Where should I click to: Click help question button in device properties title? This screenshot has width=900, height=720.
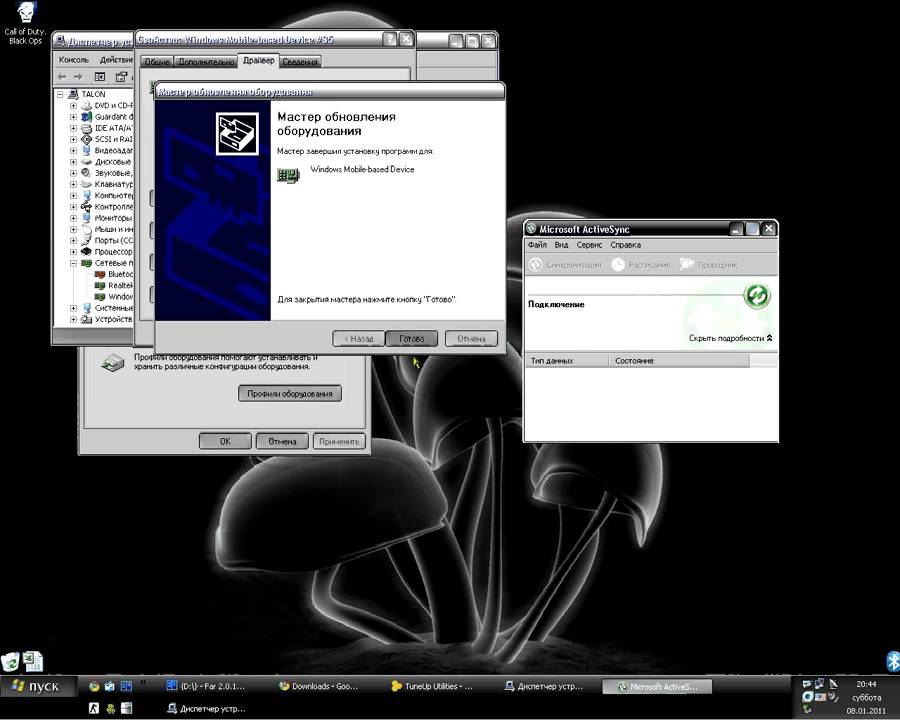pyautogui.click(x=390, y=39)
